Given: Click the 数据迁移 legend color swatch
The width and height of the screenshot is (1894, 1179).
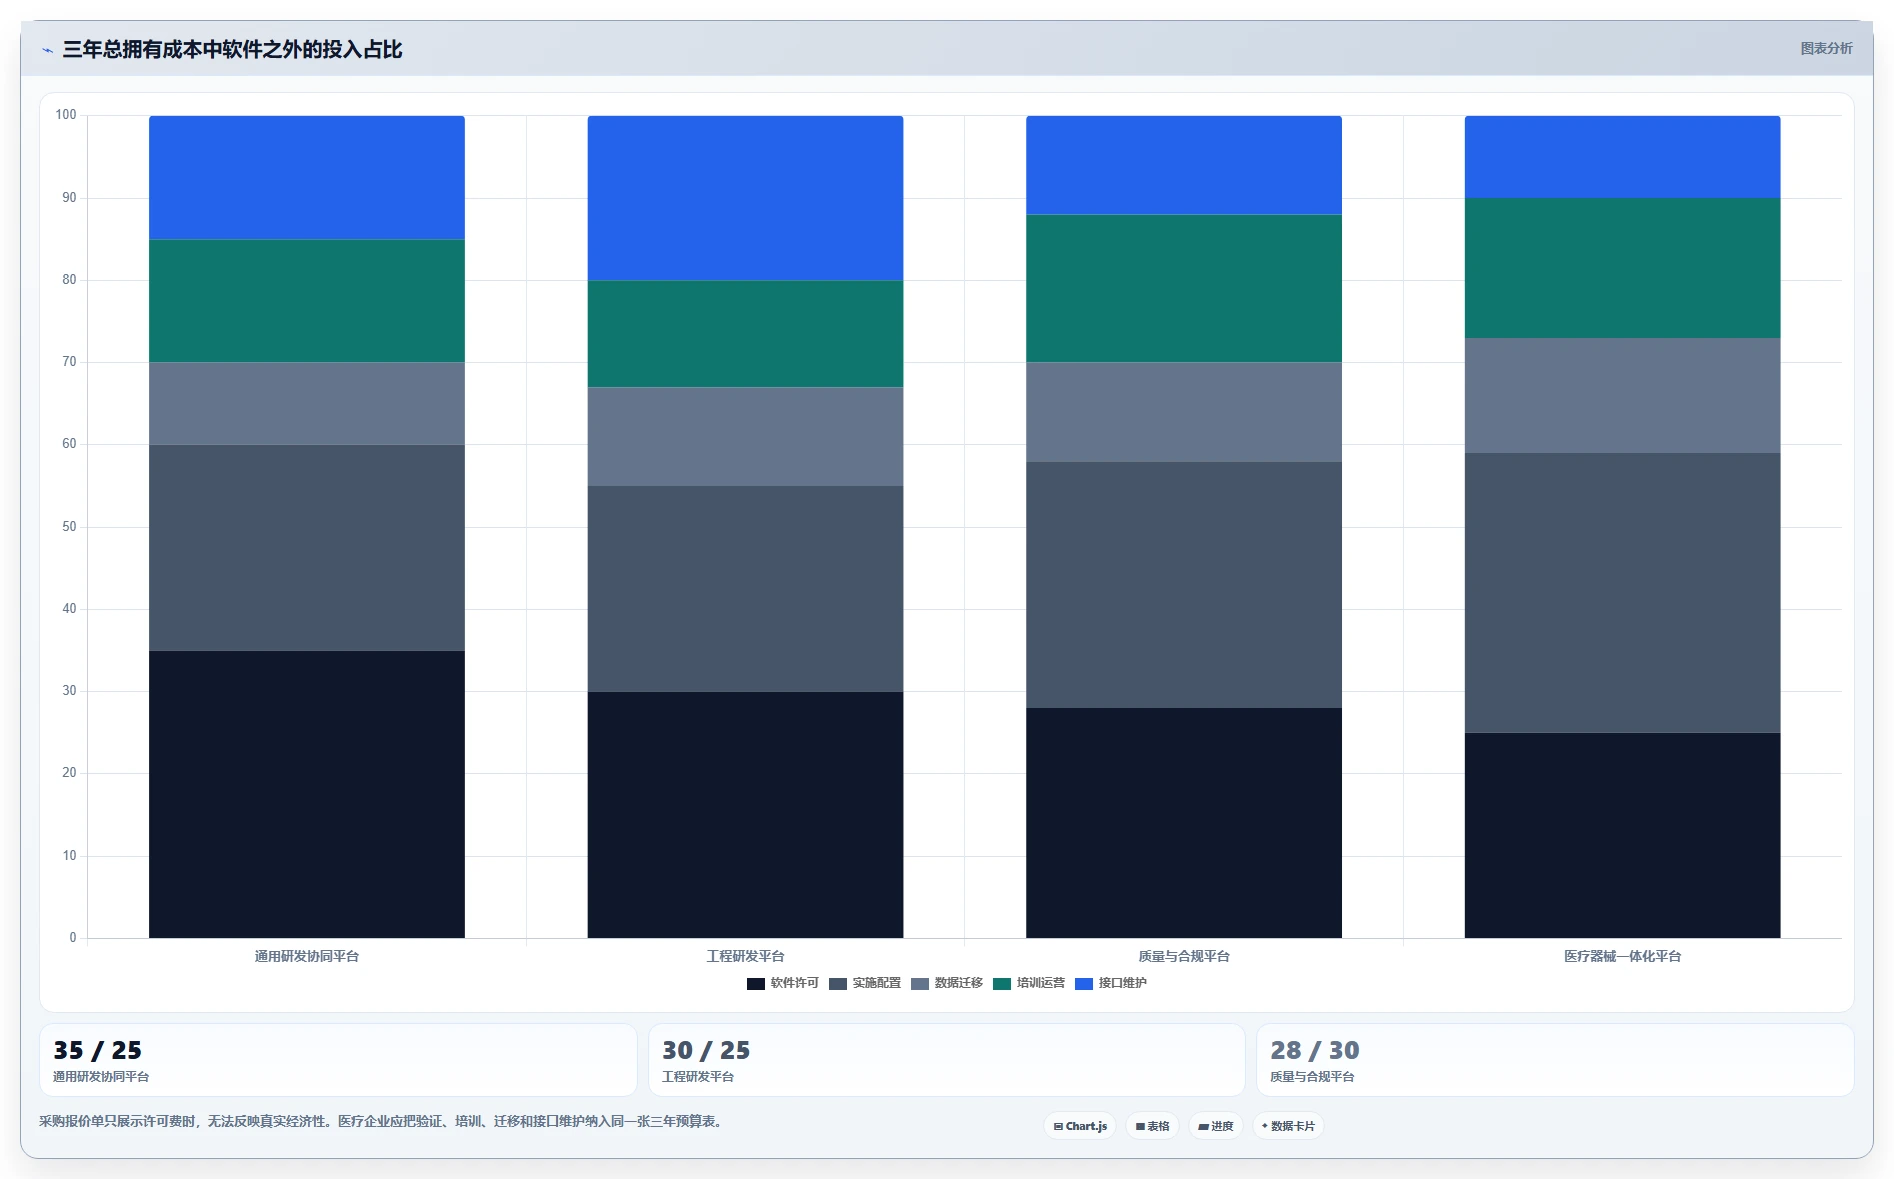Looking at the screenshot, I should 920,983.
